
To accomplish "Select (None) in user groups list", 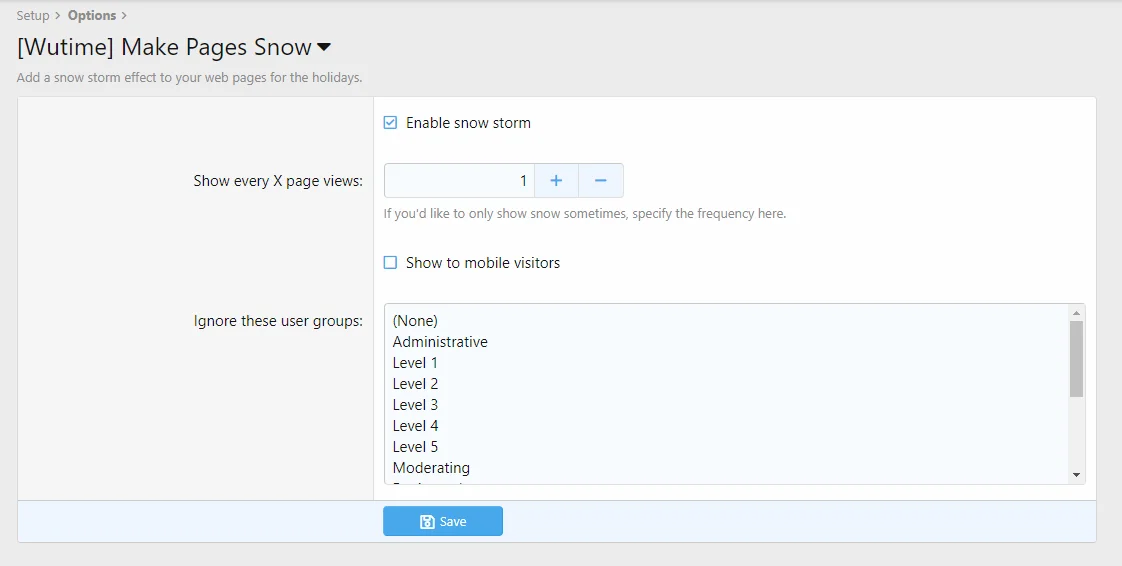I will point(415,321).
